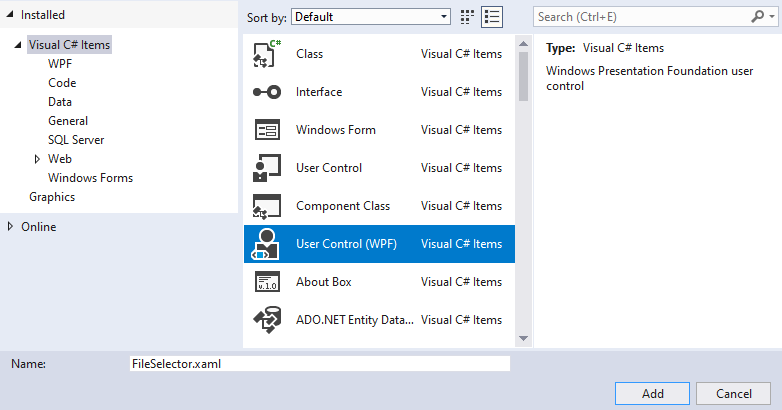782x410 pixels.
Task: Click the Cancel button
Action: (734, 394)
